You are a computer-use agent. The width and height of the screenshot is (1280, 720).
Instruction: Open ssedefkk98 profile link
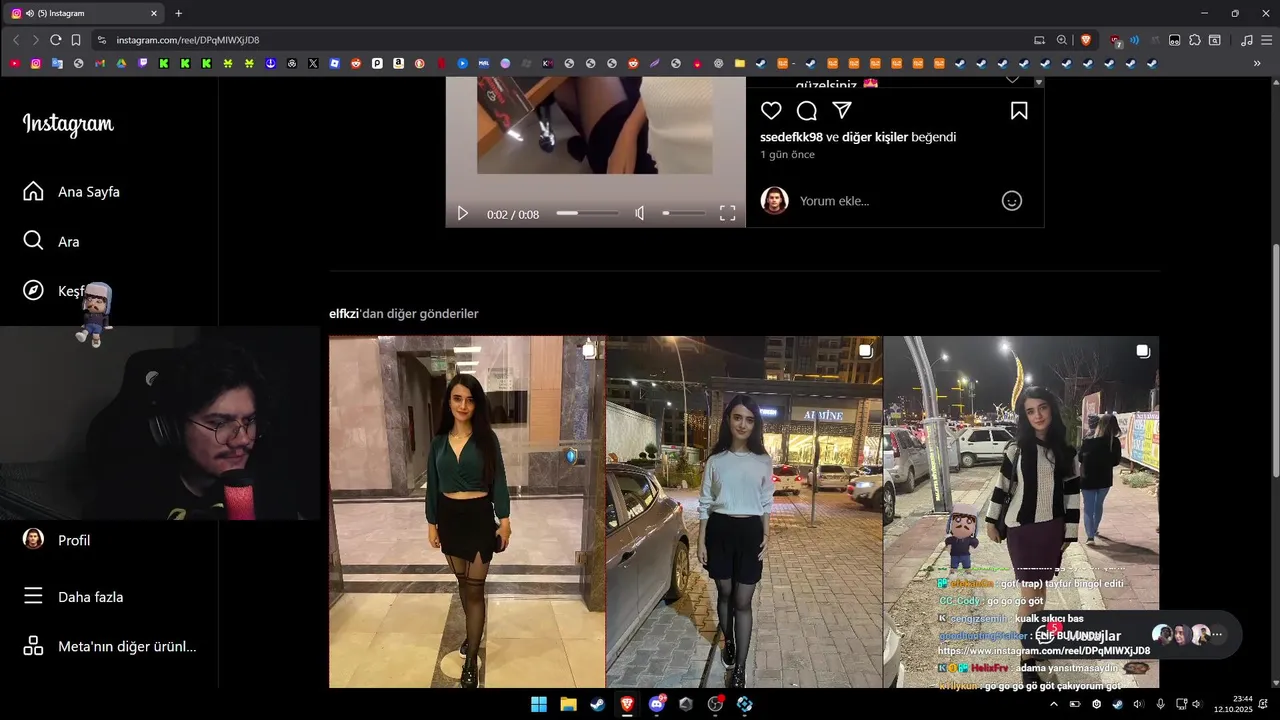[x=791, y=137]
